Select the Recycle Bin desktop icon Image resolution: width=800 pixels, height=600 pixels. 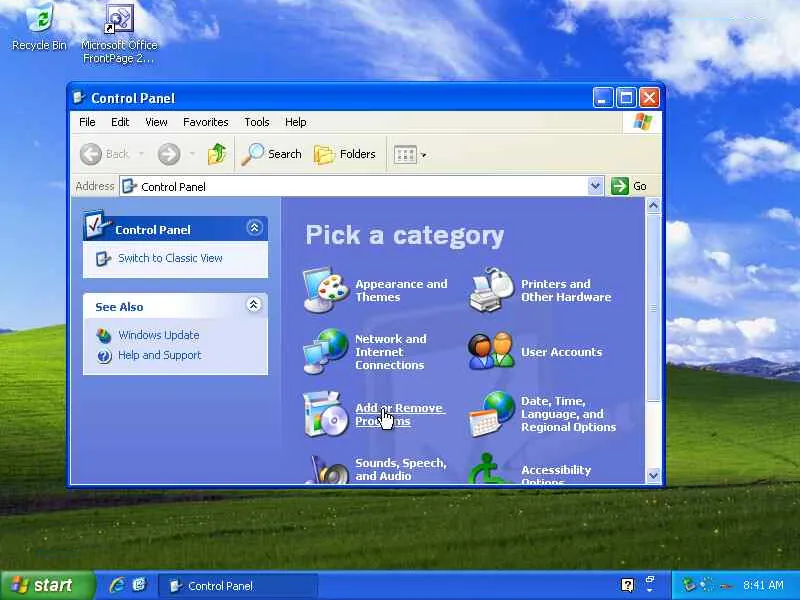pyautogui.click(x=39, y=28)
